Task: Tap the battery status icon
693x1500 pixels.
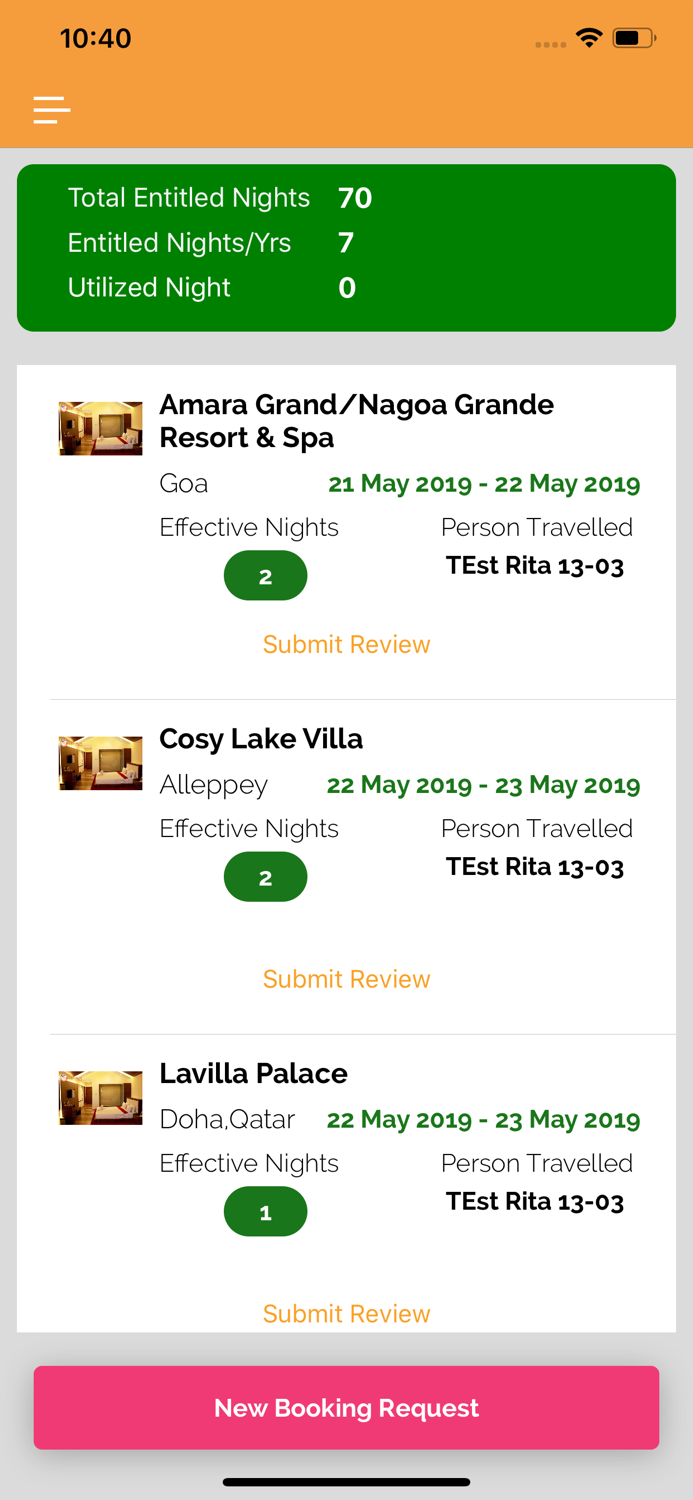Action: pos(634,39)
